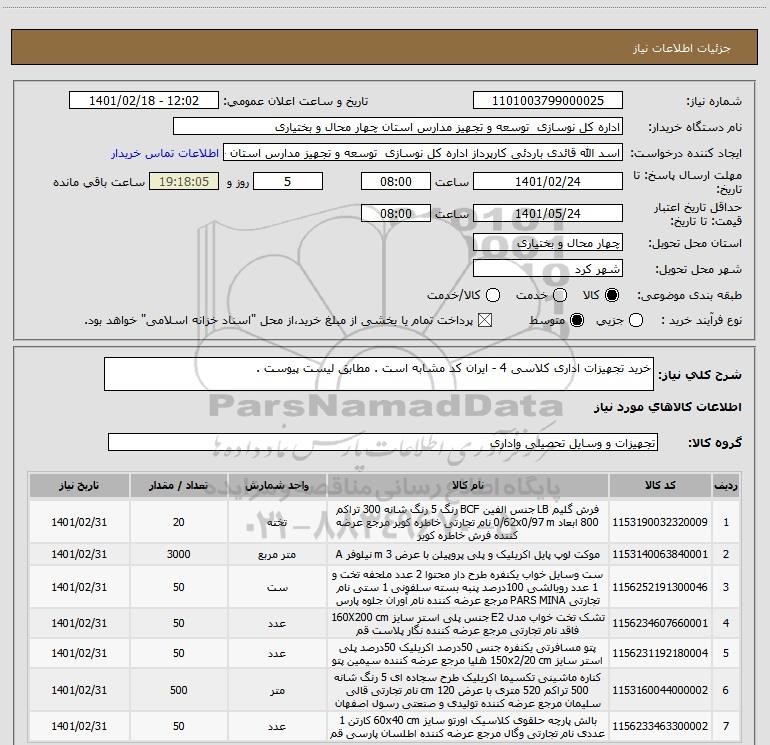Click the quantity 500 cell
This screenshot has height=745, width=770.
(x=179, y=690)
